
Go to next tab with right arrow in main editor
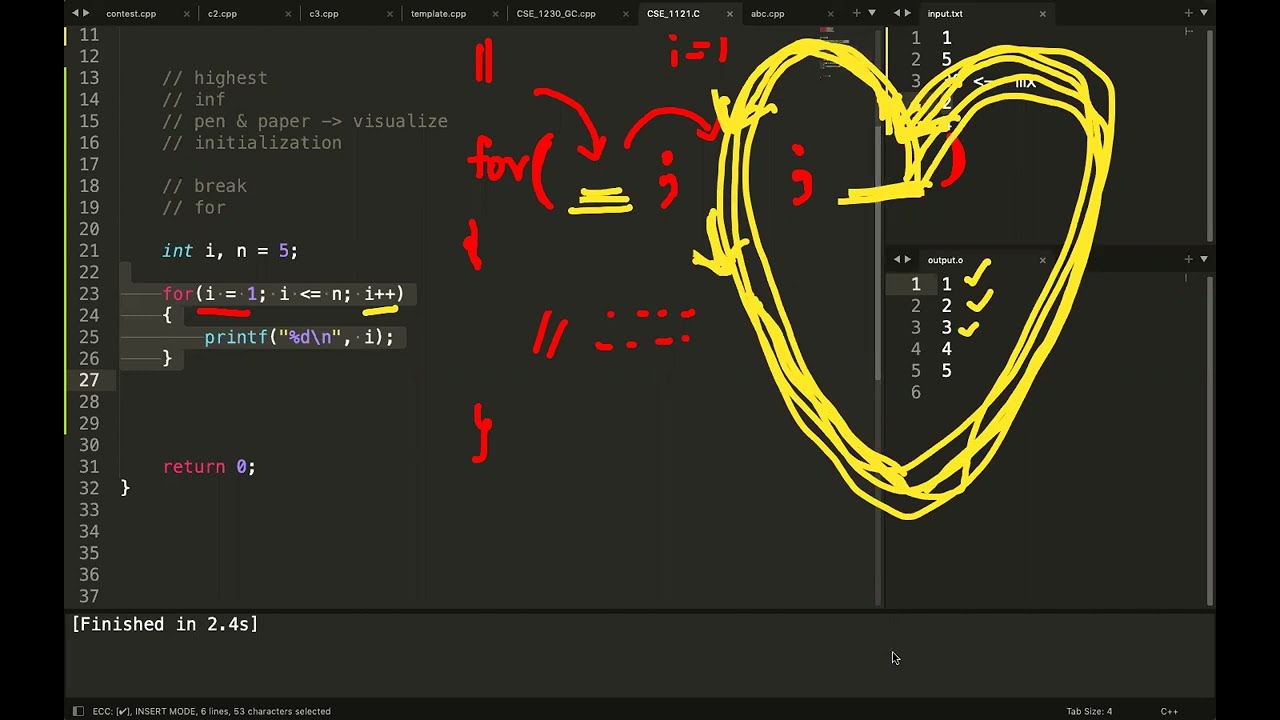pyautogui.click(x=87, y=13)
